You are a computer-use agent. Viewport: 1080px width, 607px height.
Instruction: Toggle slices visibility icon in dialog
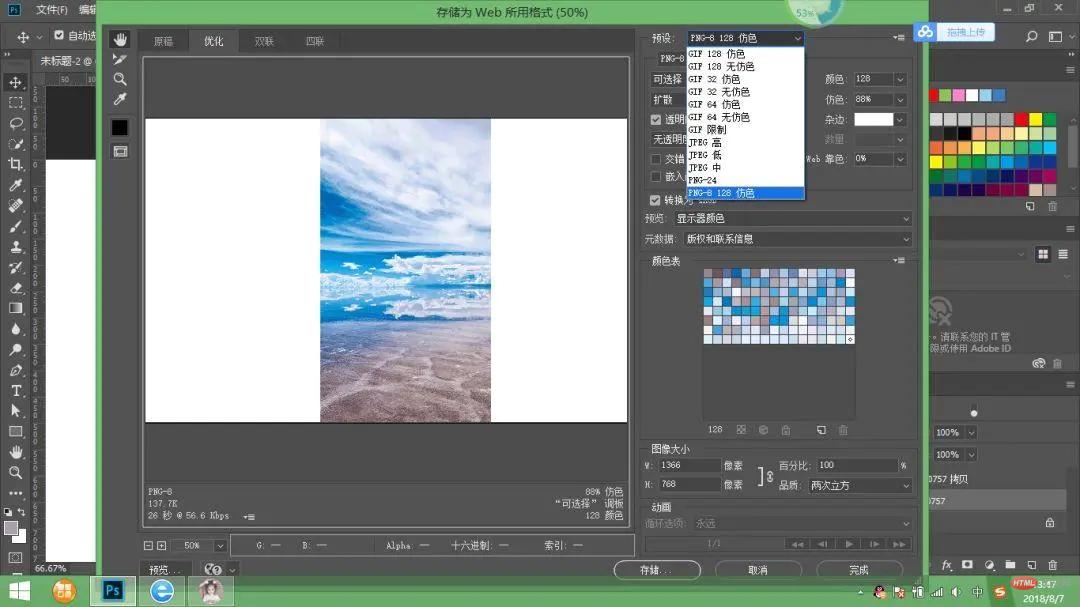click(120, 151)
